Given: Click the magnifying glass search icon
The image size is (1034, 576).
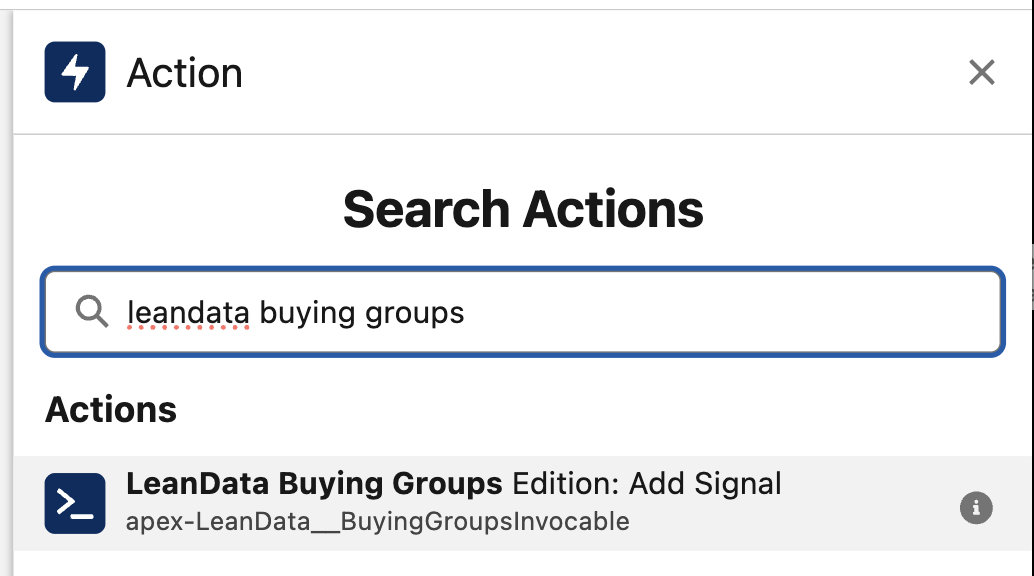Looking at the screenshot, I should click(92, 313).
